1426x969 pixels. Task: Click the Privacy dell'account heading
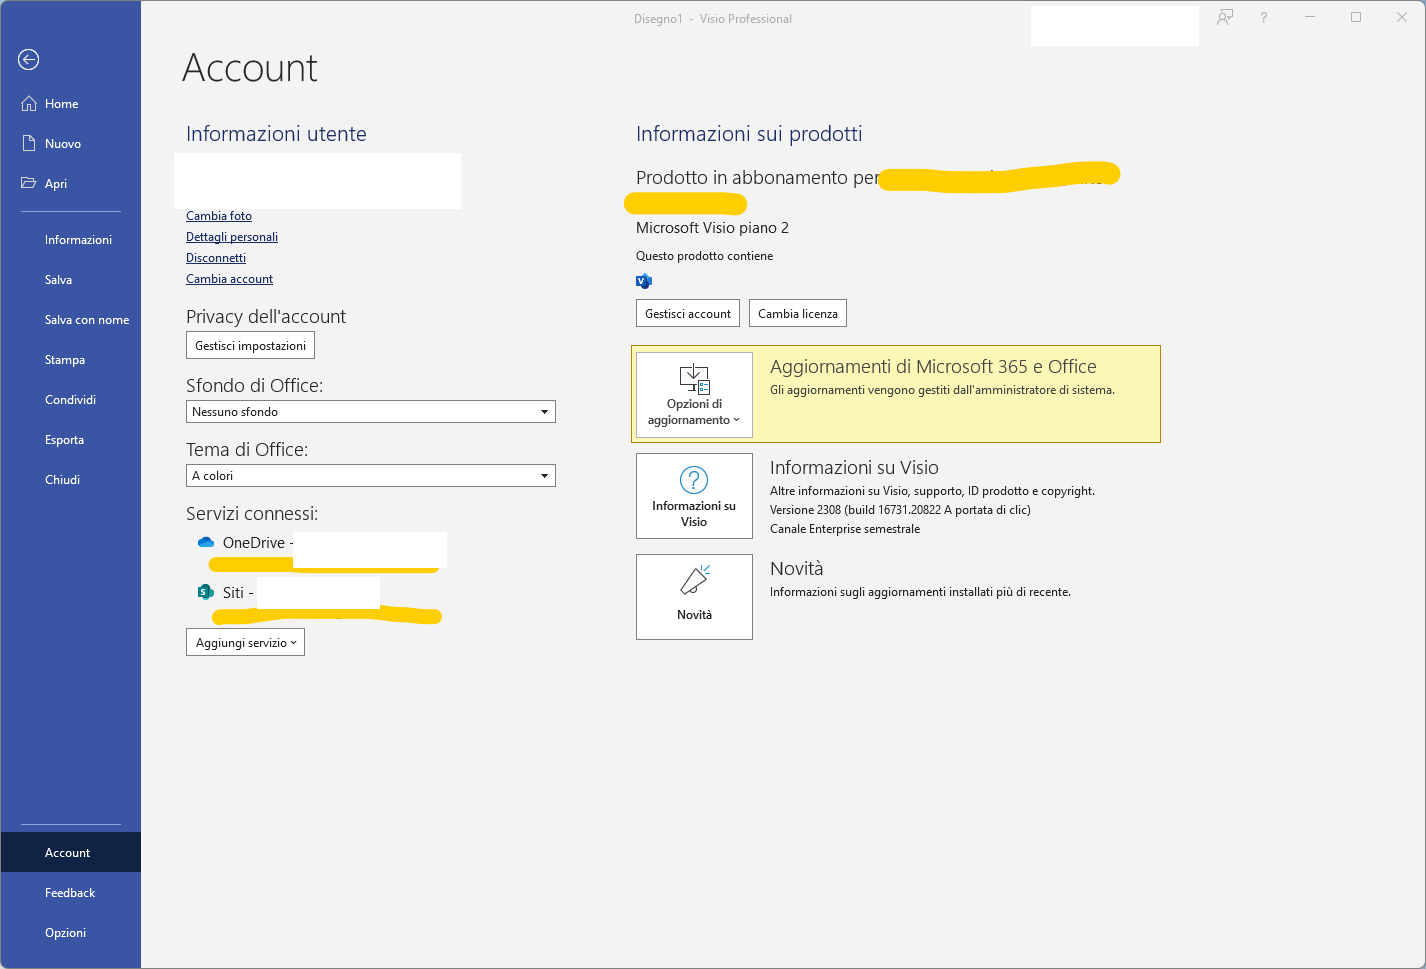[266, 317]
